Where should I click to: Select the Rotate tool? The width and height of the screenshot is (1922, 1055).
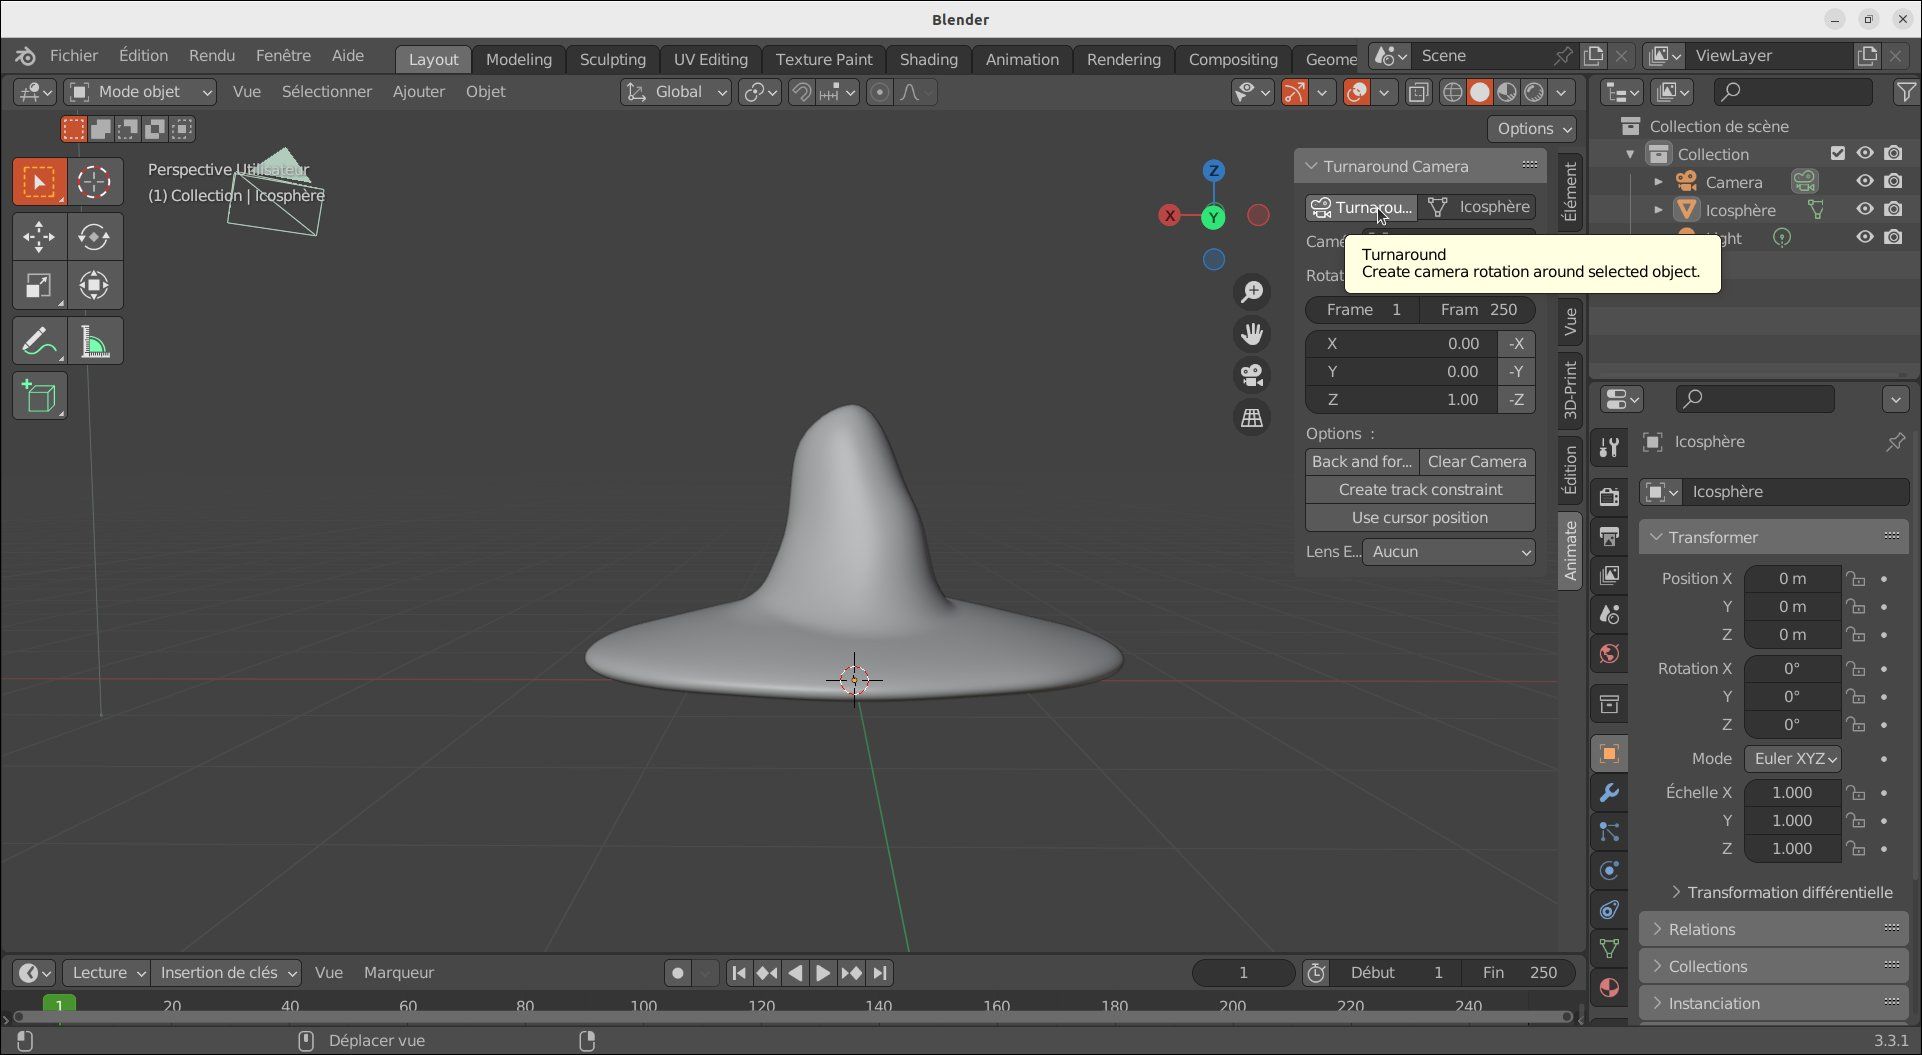(94, 237)
